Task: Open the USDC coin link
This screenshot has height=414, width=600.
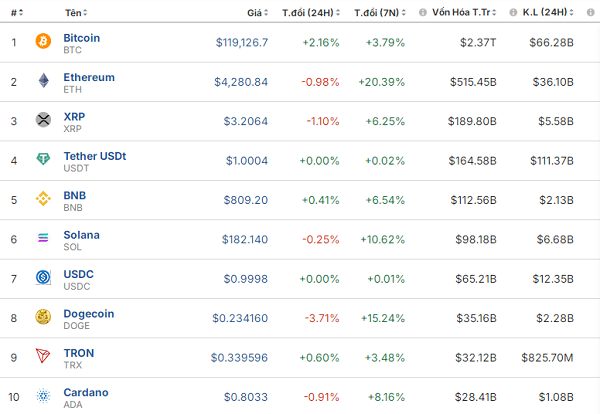Action: pos(78,274)
